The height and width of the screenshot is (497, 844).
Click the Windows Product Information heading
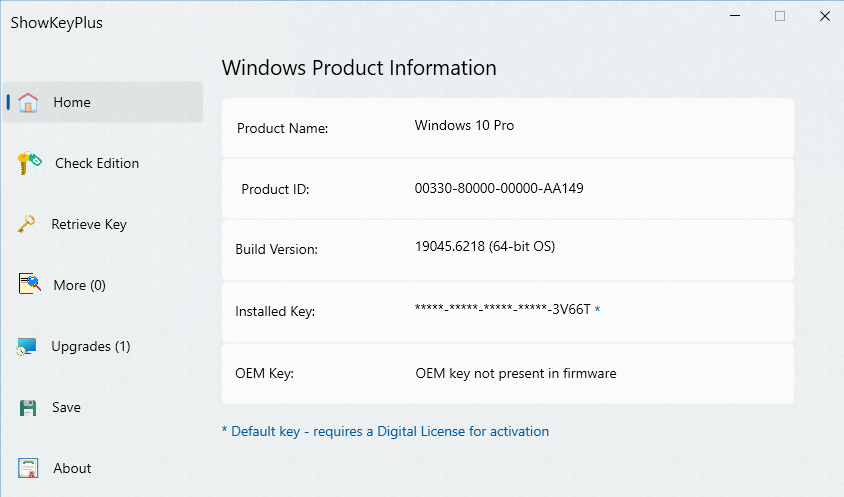pyautogui.click(x=359, y=68)
